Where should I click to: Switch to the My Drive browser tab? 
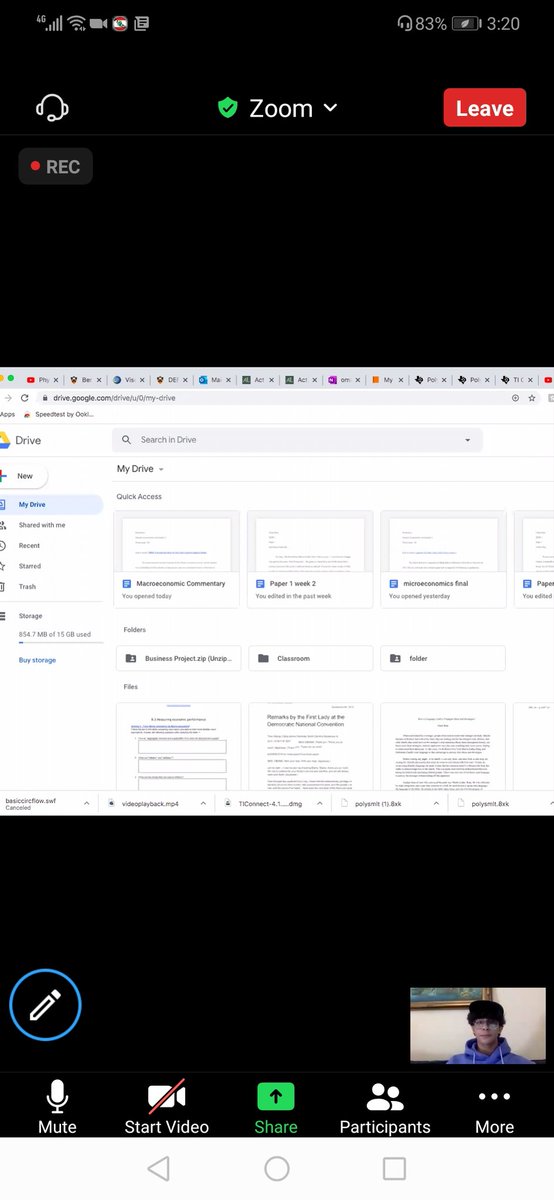(x=386, y=380)
